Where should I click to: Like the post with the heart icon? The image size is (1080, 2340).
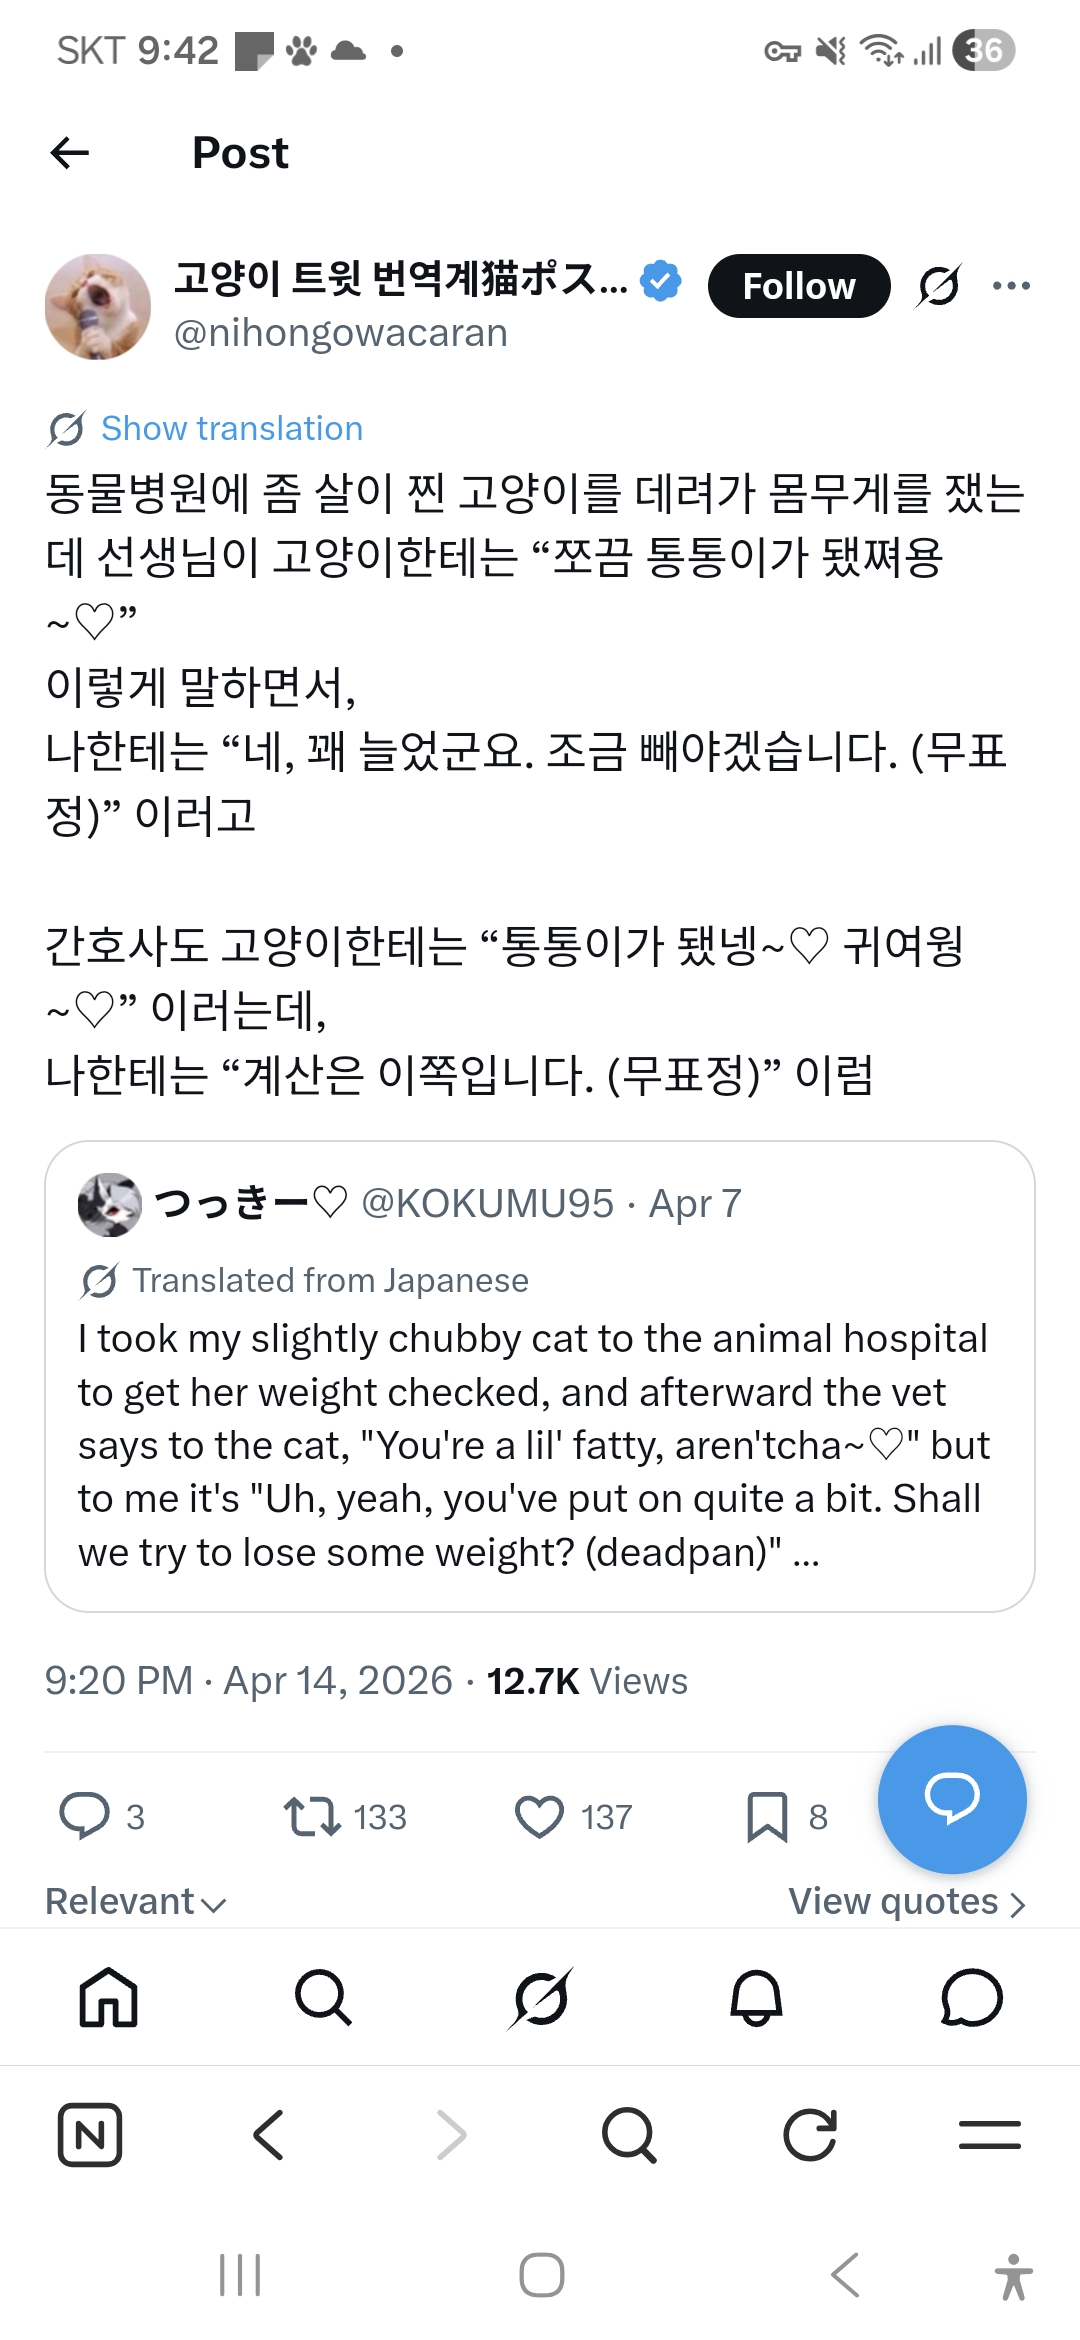[x=540, y=1817]
